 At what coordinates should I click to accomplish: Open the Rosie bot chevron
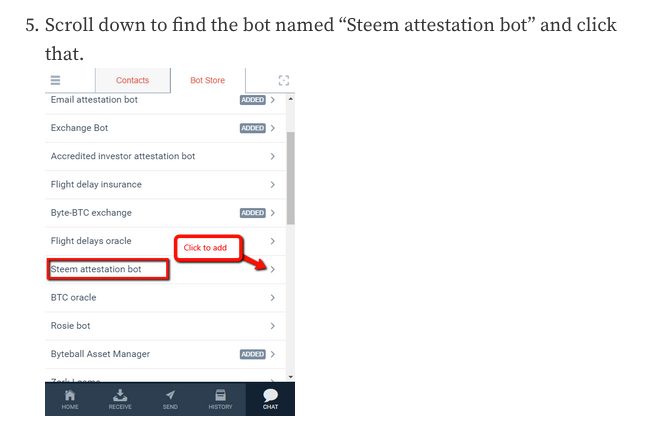(x=273, y=326)
